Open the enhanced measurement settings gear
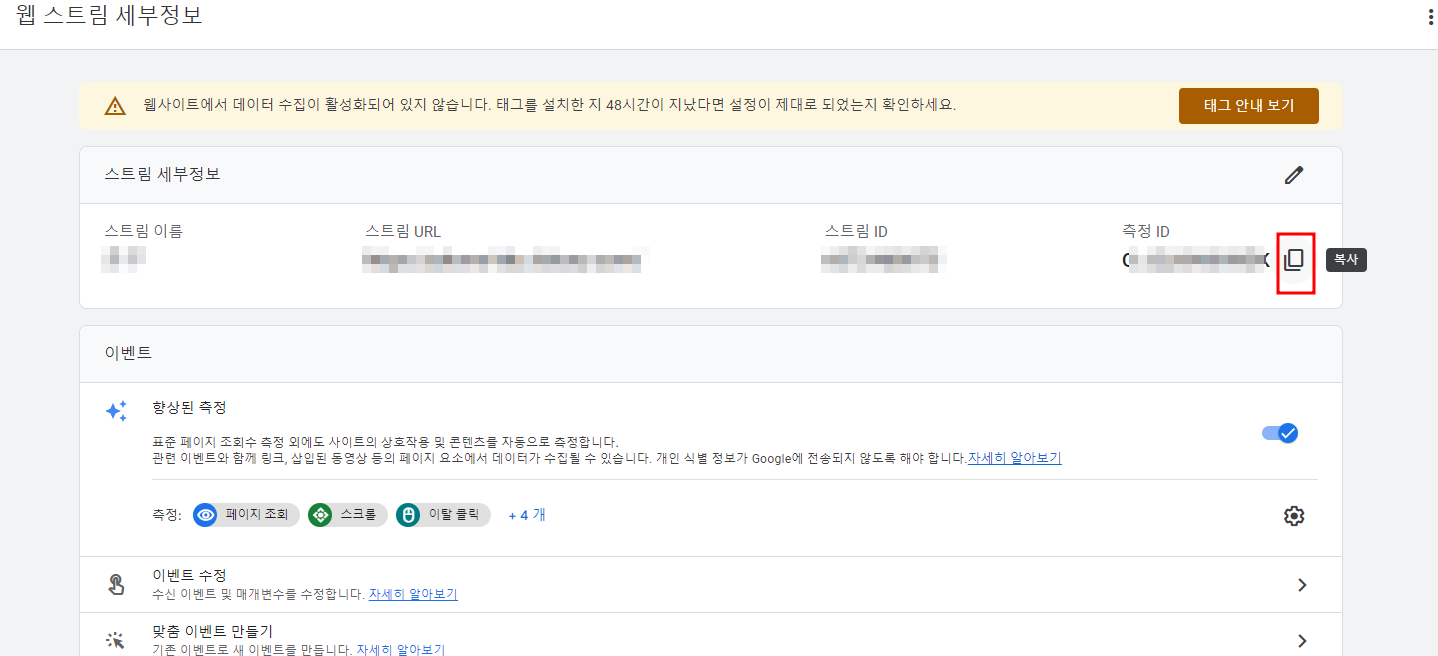The image size is (1438, 656). pyautogui.click(x=1293, y=515)
